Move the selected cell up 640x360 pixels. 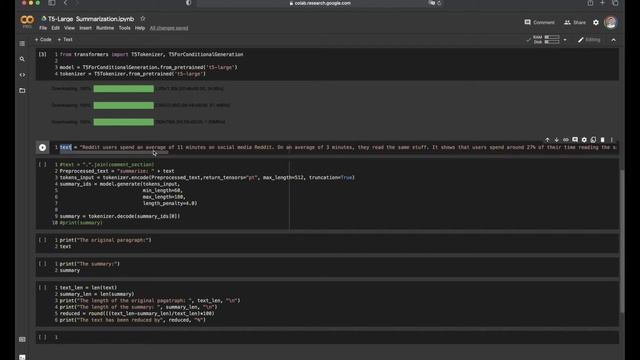coord(547,140)
